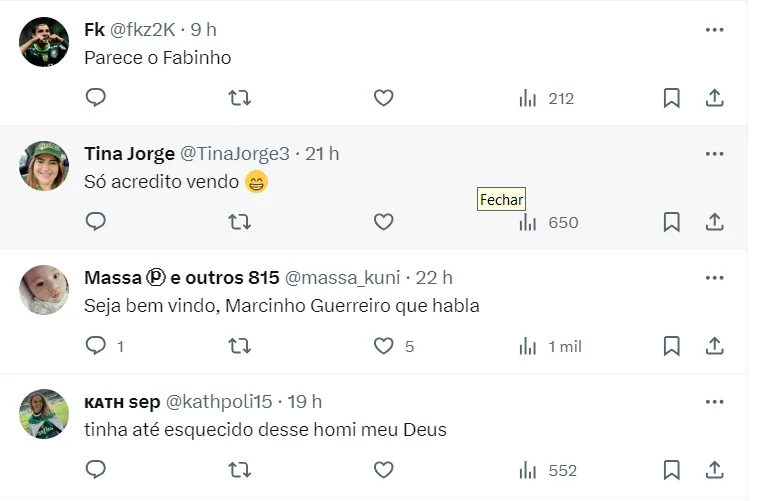776x501 pixels.
Task: Bookmark Fk's Fabinho tweet
Action: click(x=672, y=98)
